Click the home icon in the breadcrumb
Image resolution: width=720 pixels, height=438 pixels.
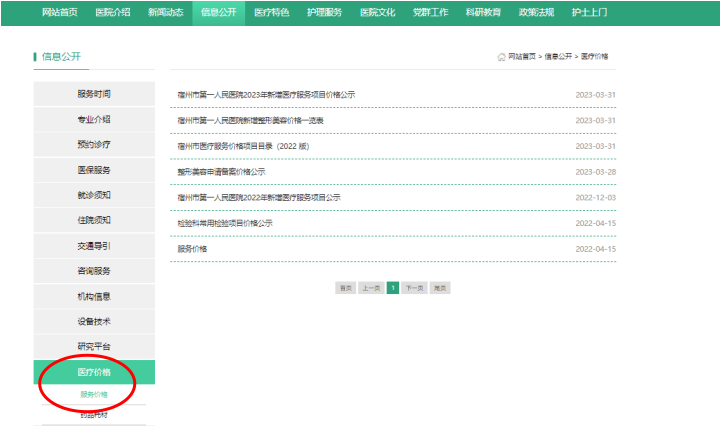click(501, 57)
